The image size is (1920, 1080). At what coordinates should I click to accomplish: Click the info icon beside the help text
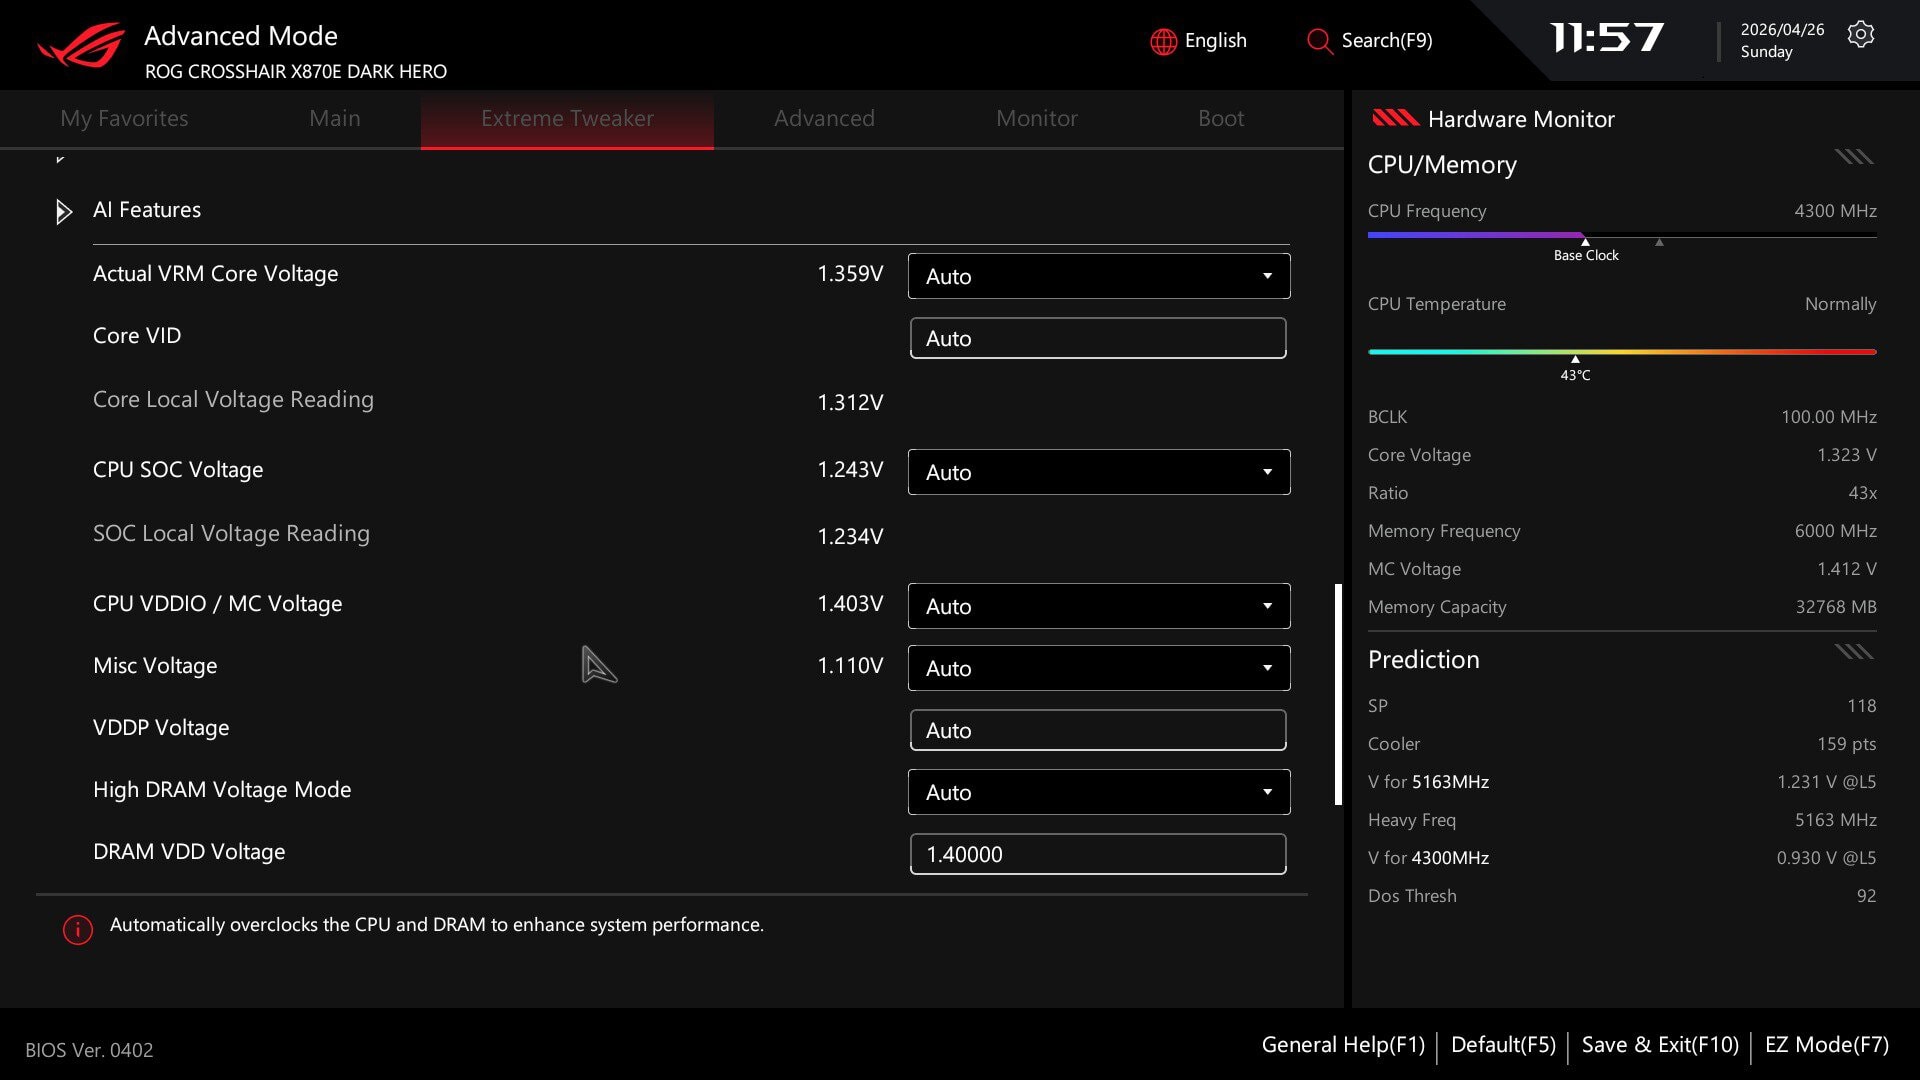click(78, 929)
